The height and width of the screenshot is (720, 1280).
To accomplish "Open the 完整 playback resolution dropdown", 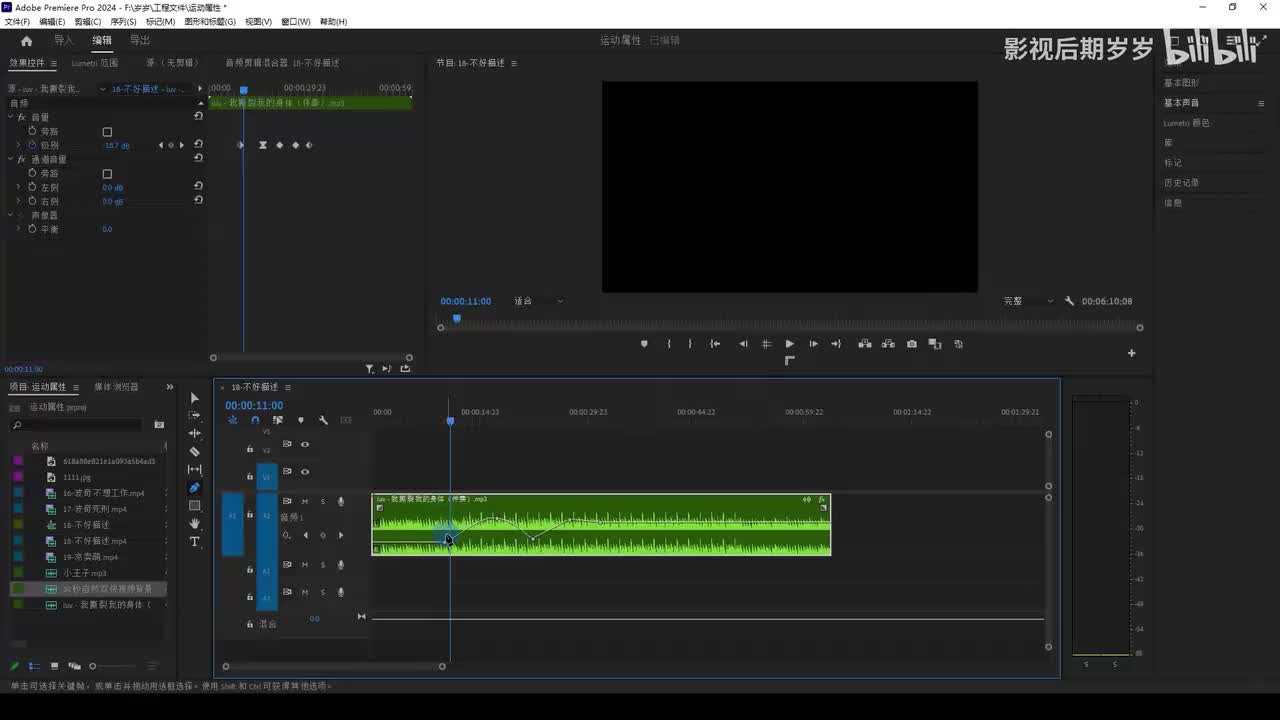I will click(x=1028, y=301).
